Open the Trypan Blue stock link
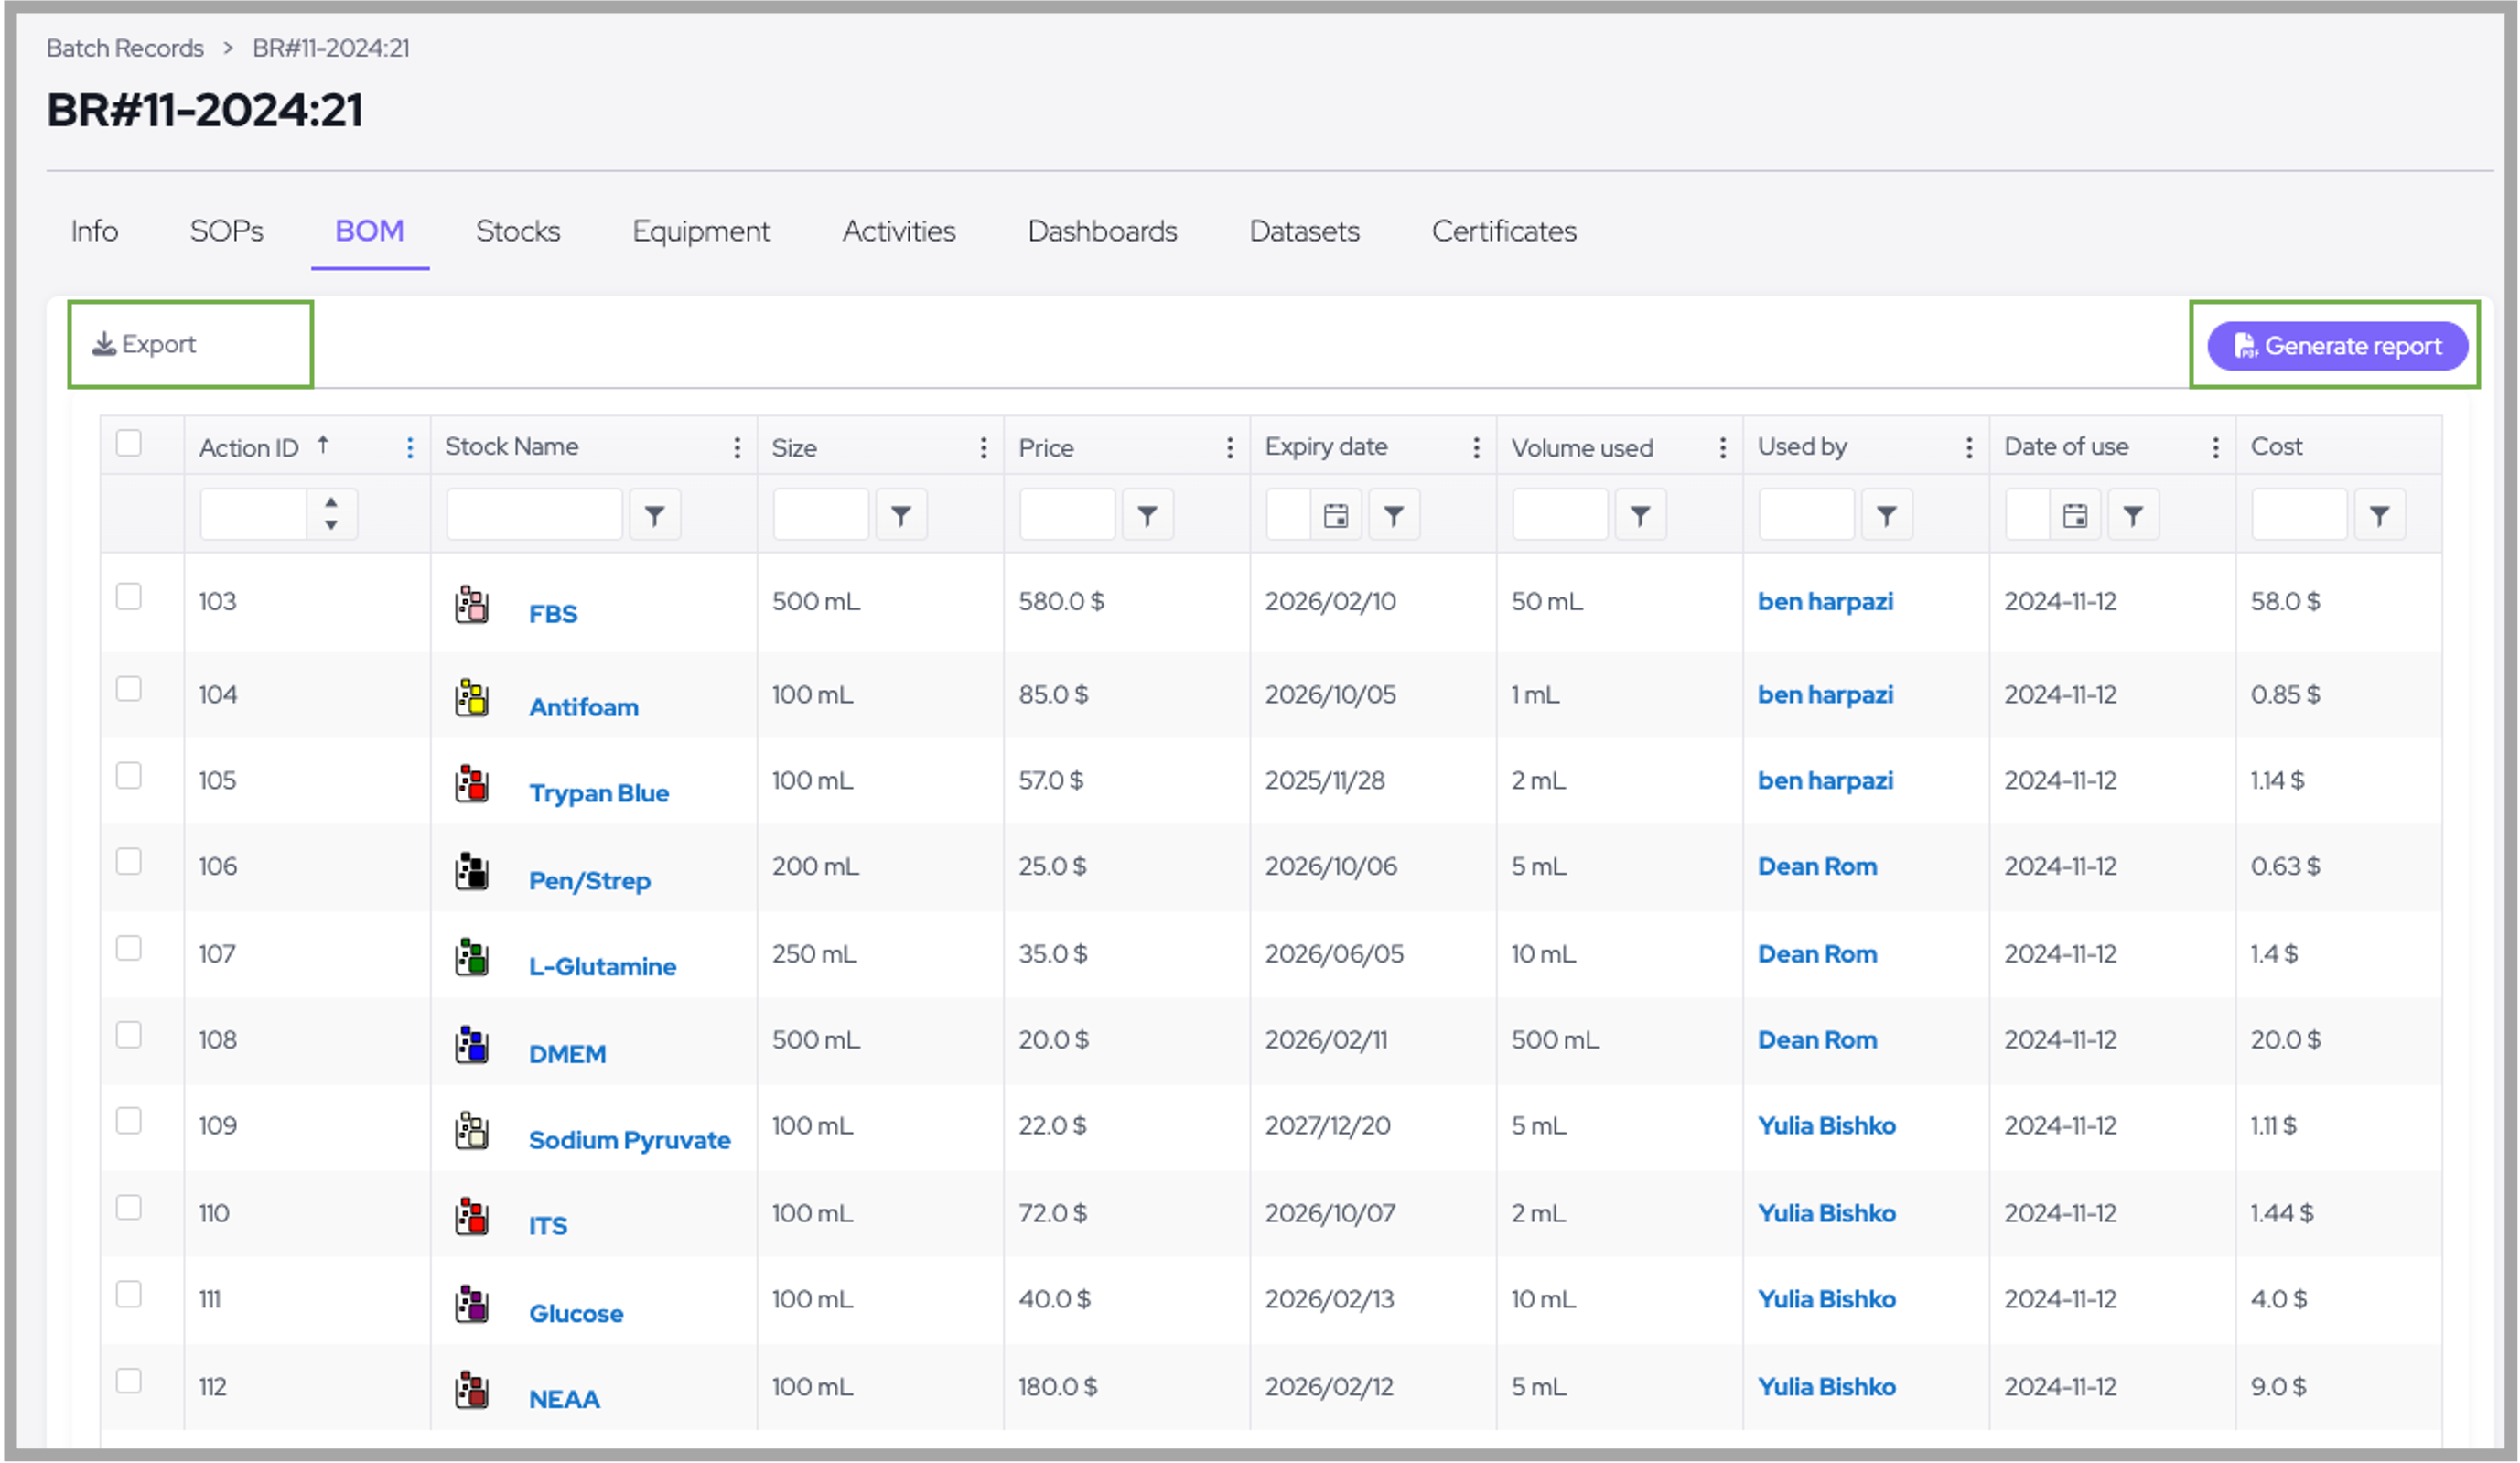 tap(598, 793)
